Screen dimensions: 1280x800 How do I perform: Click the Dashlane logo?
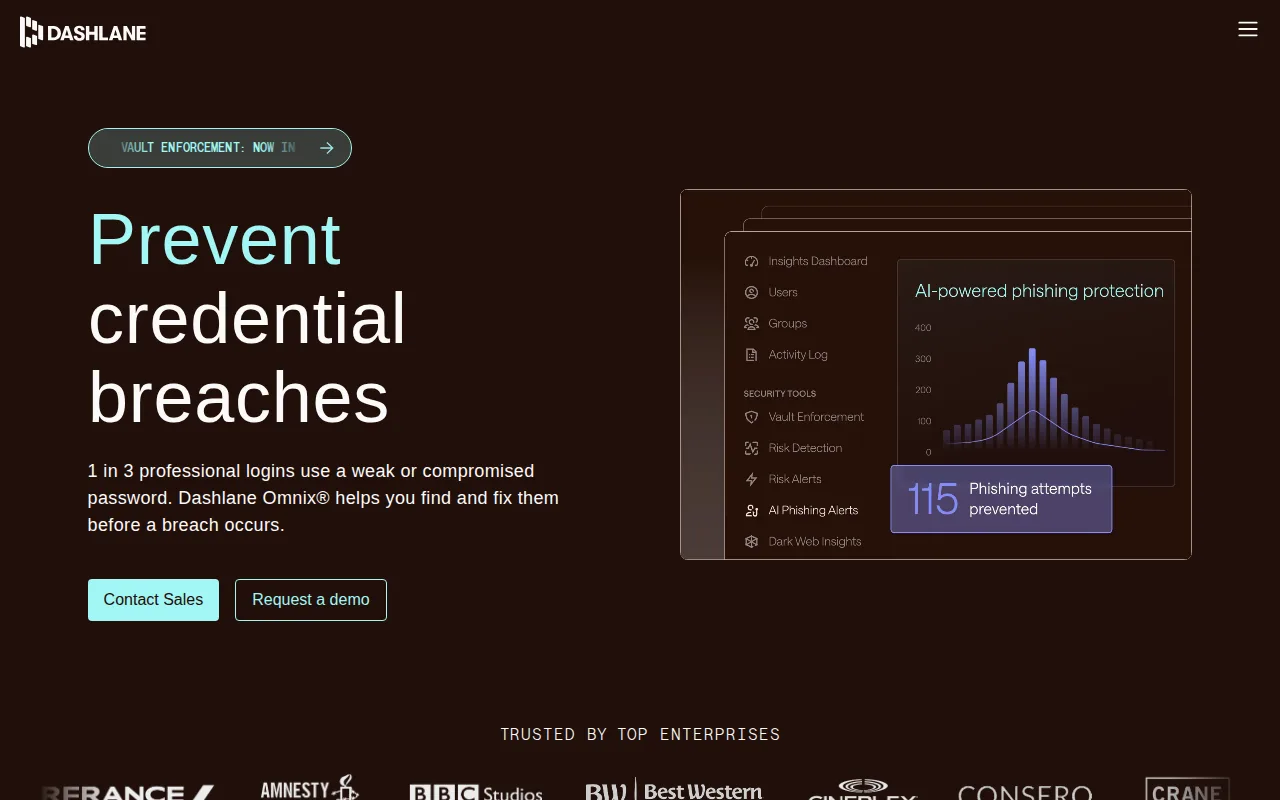83,32
